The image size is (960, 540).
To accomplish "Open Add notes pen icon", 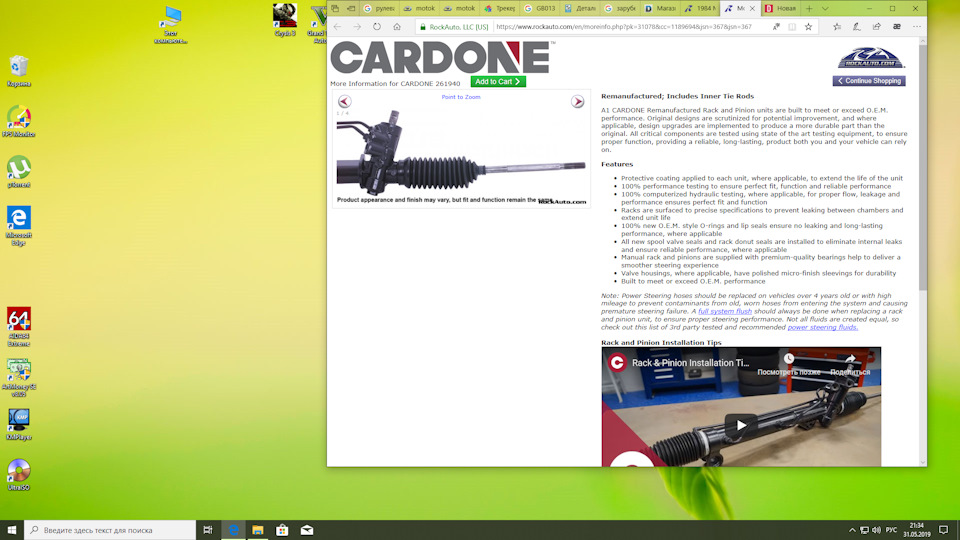I will (x=857, y=26).
